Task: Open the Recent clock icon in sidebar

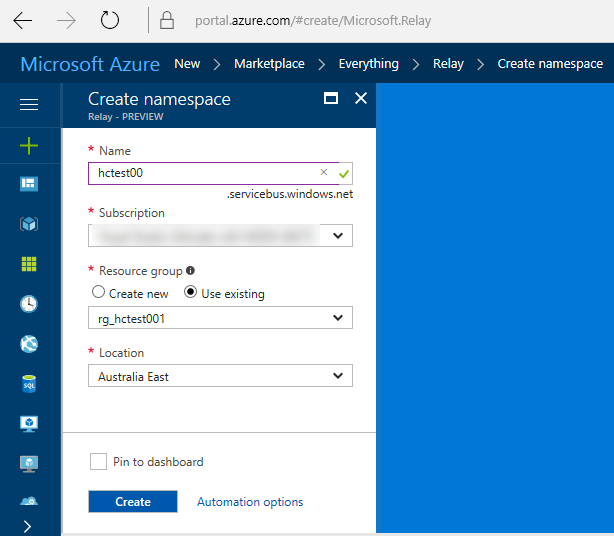Action: coord(29,304)
